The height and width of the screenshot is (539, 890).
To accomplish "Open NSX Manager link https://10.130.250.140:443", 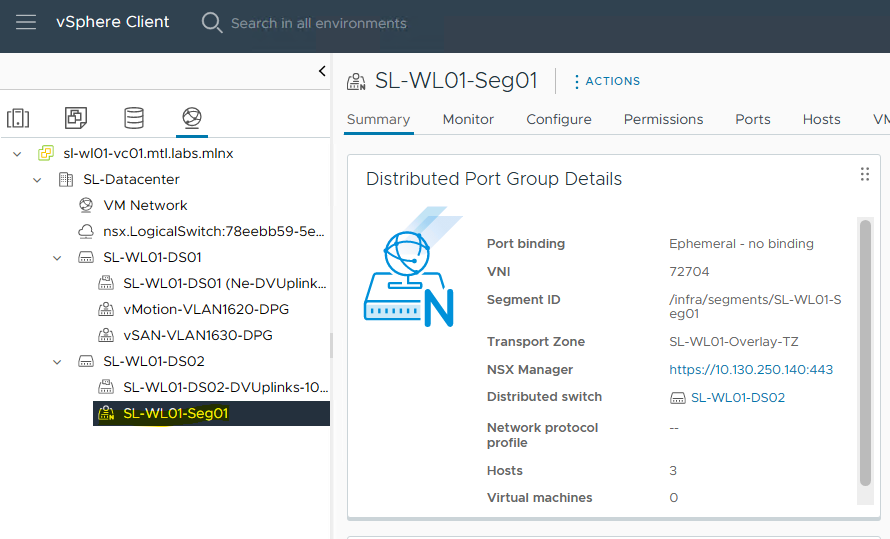I will [x=751, y=370].
